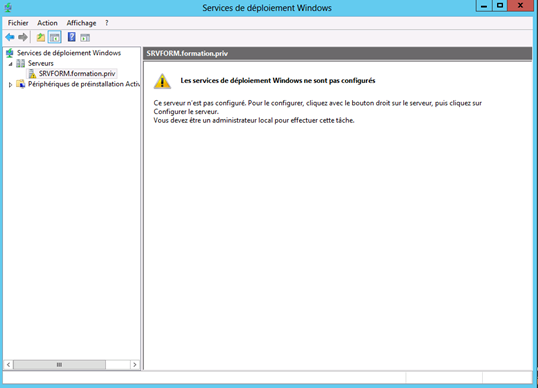Select Périphériques de préinstallation Active Directory node

(x=84, y=84)
